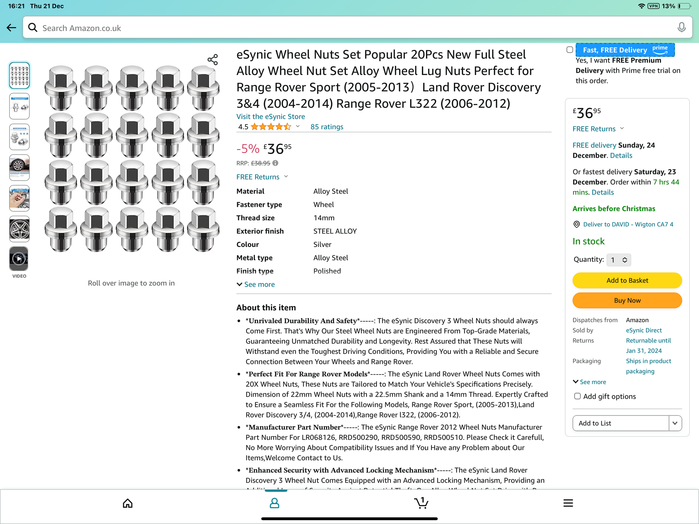Play the product video thumbnail
This screenshot has width=699, height=524.
pos(19,259)
